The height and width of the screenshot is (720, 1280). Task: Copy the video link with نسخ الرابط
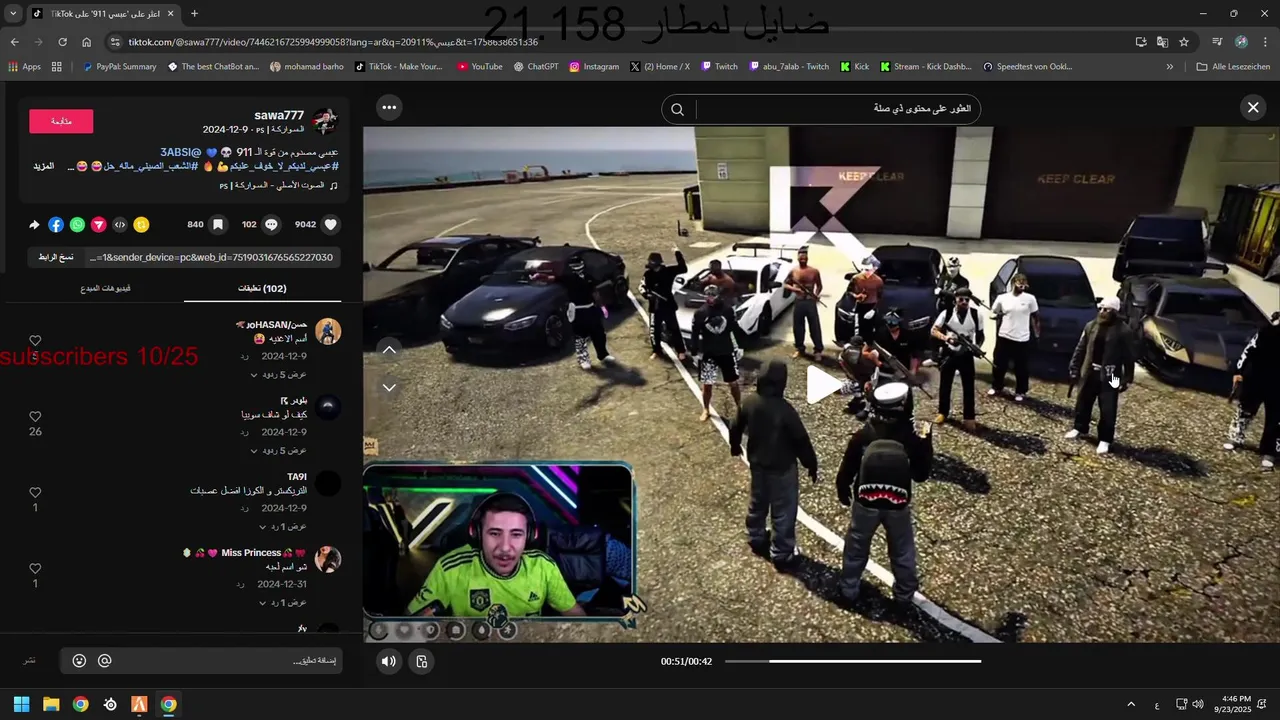pyautogui.click(x=56, y=257)
